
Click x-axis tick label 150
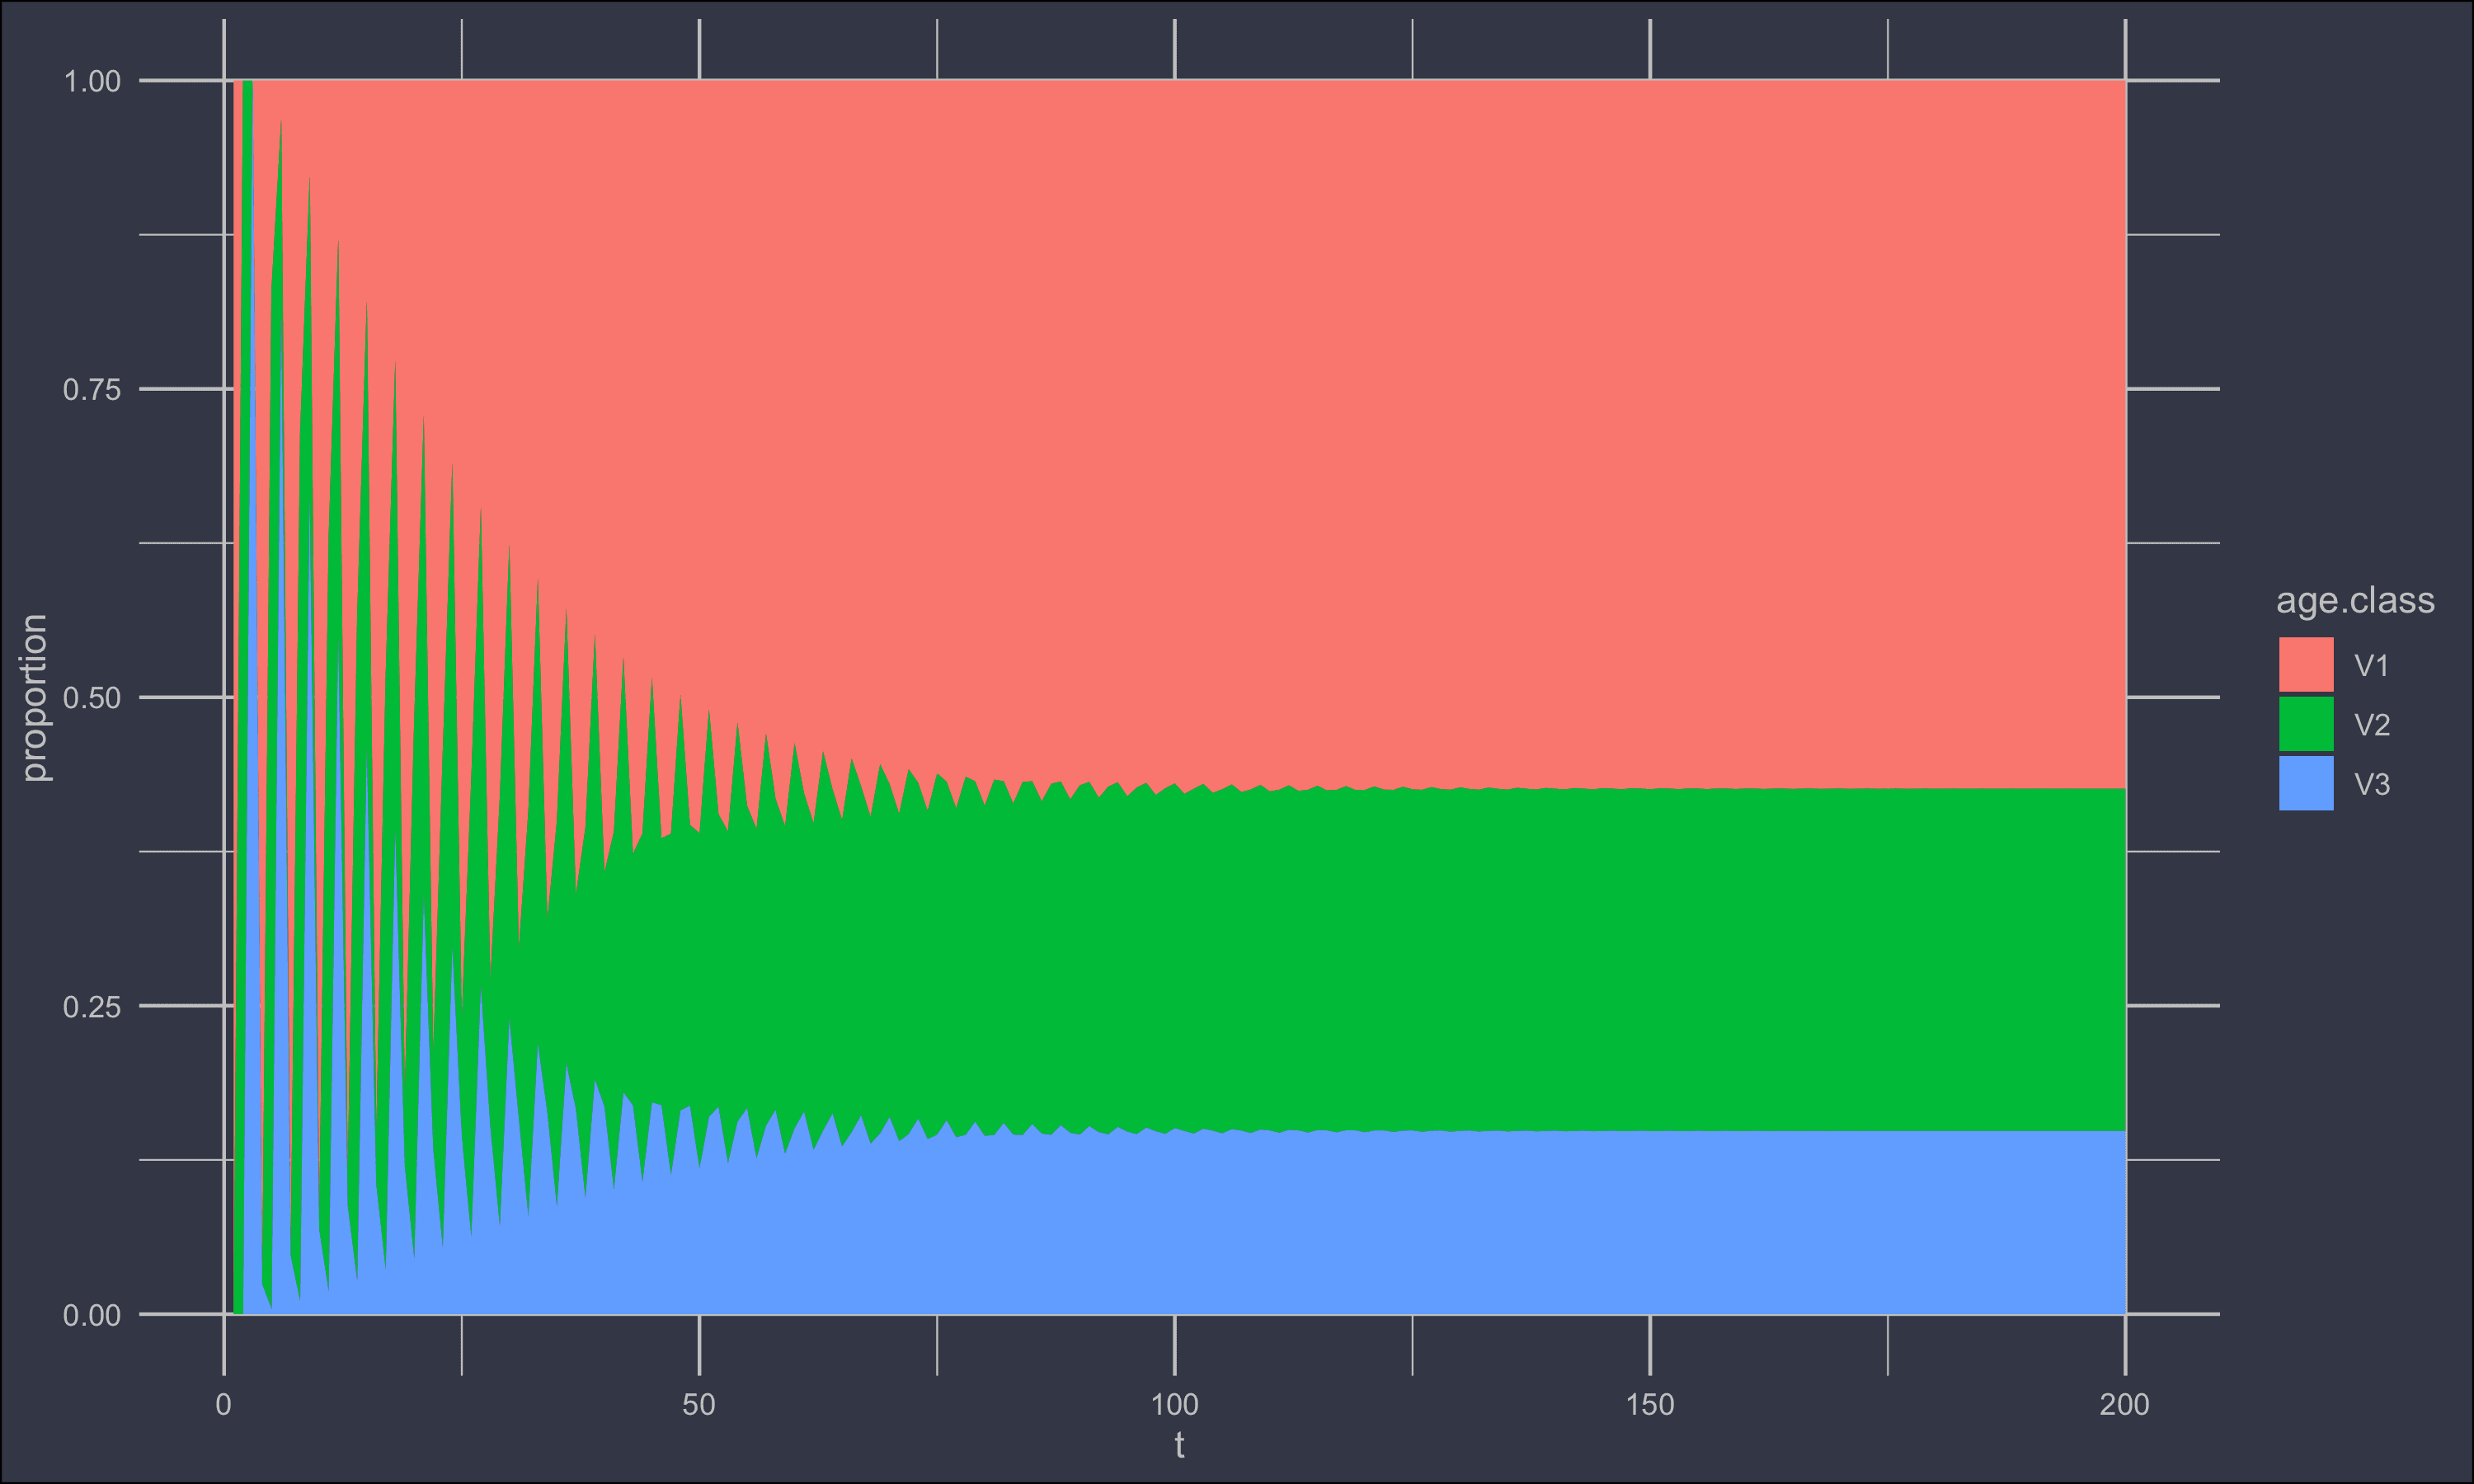[1649, 1404]
